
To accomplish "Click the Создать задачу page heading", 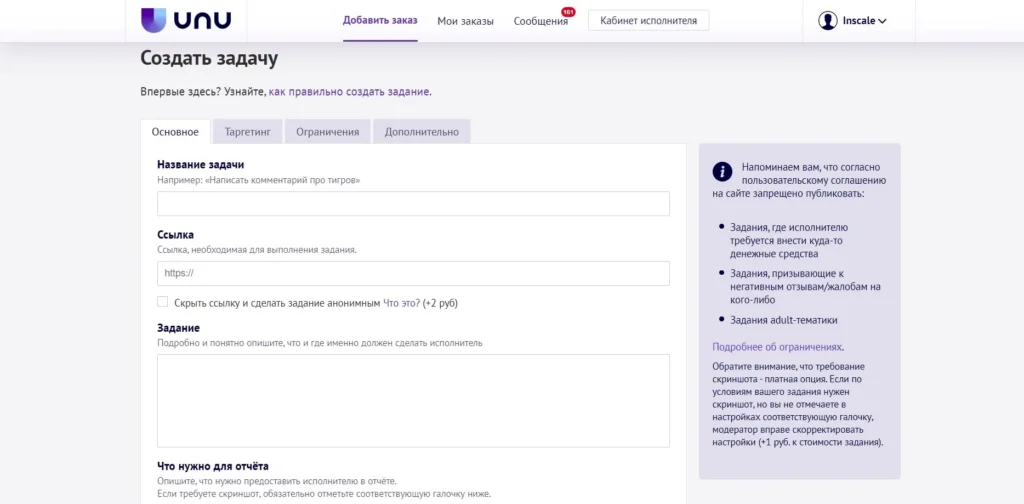I will pyautogui.click(x=209, y=58).
